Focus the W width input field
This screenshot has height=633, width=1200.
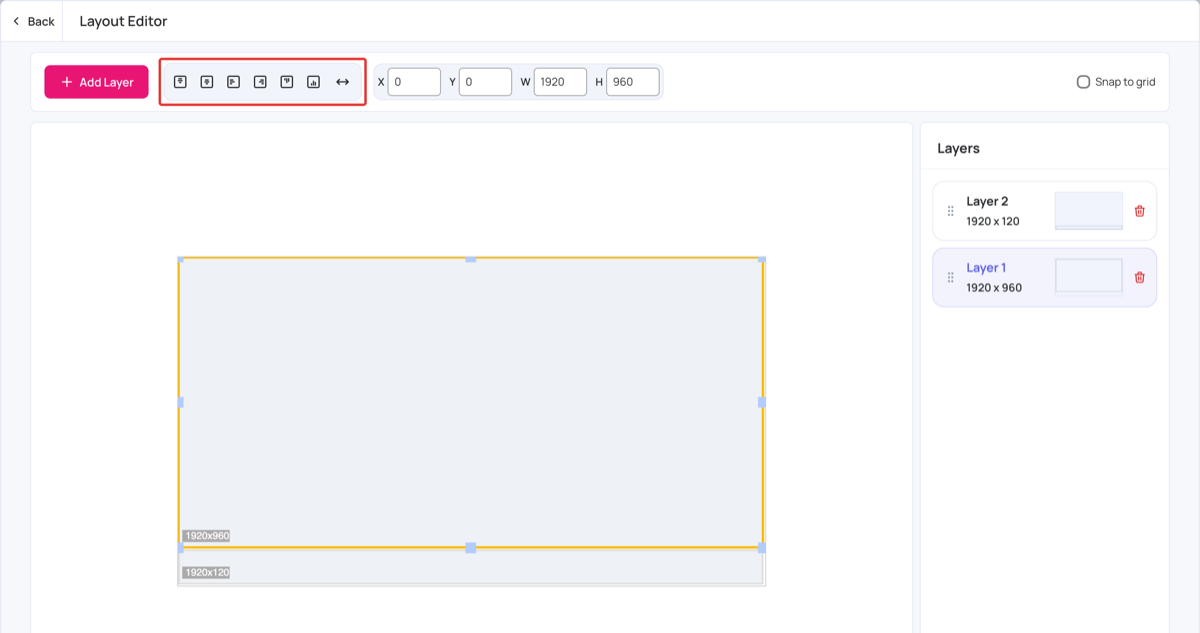[x=560, y=82]
